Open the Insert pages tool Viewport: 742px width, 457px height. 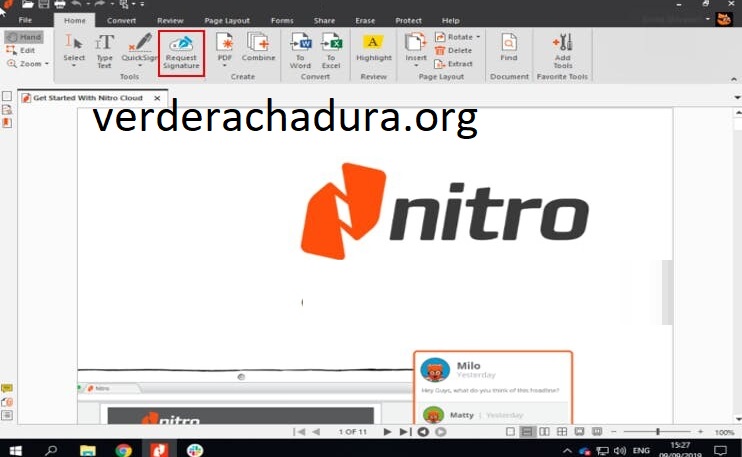[416, 50]
